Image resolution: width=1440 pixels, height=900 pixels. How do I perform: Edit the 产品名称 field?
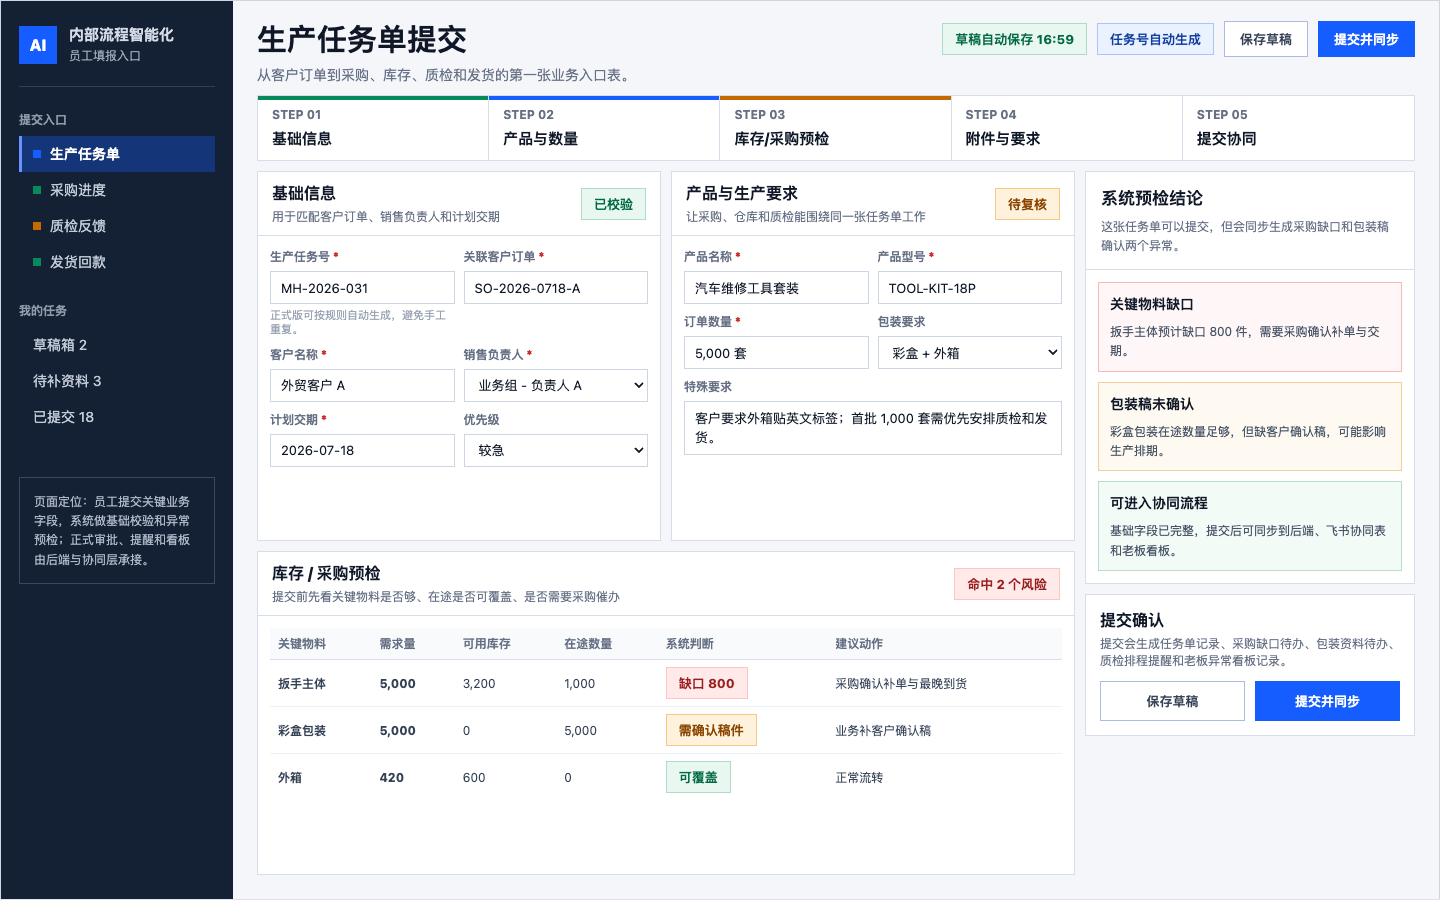pos(776,288)
